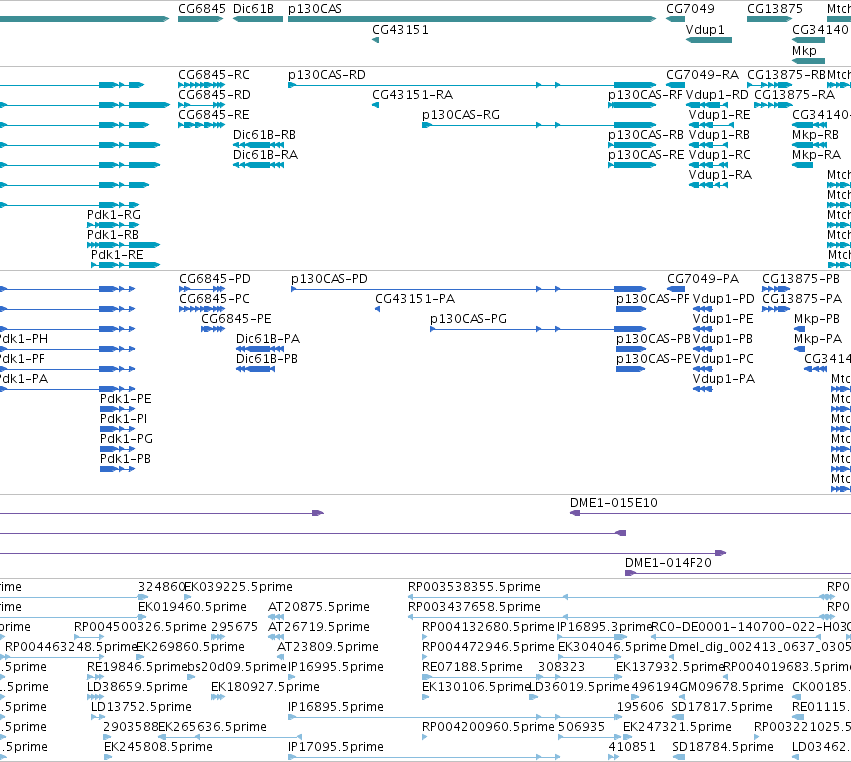Open protein Pdk1-PE
The image size is (851, 762).
point(117,409)
